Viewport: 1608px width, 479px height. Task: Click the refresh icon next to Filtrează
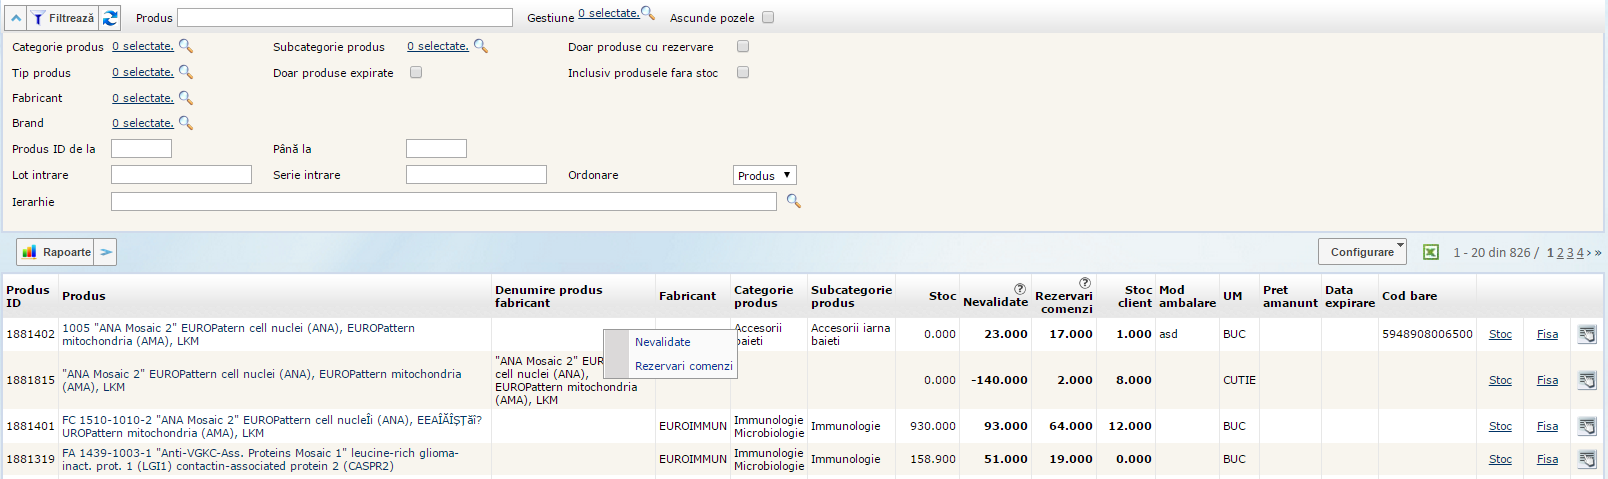(110, 18)
